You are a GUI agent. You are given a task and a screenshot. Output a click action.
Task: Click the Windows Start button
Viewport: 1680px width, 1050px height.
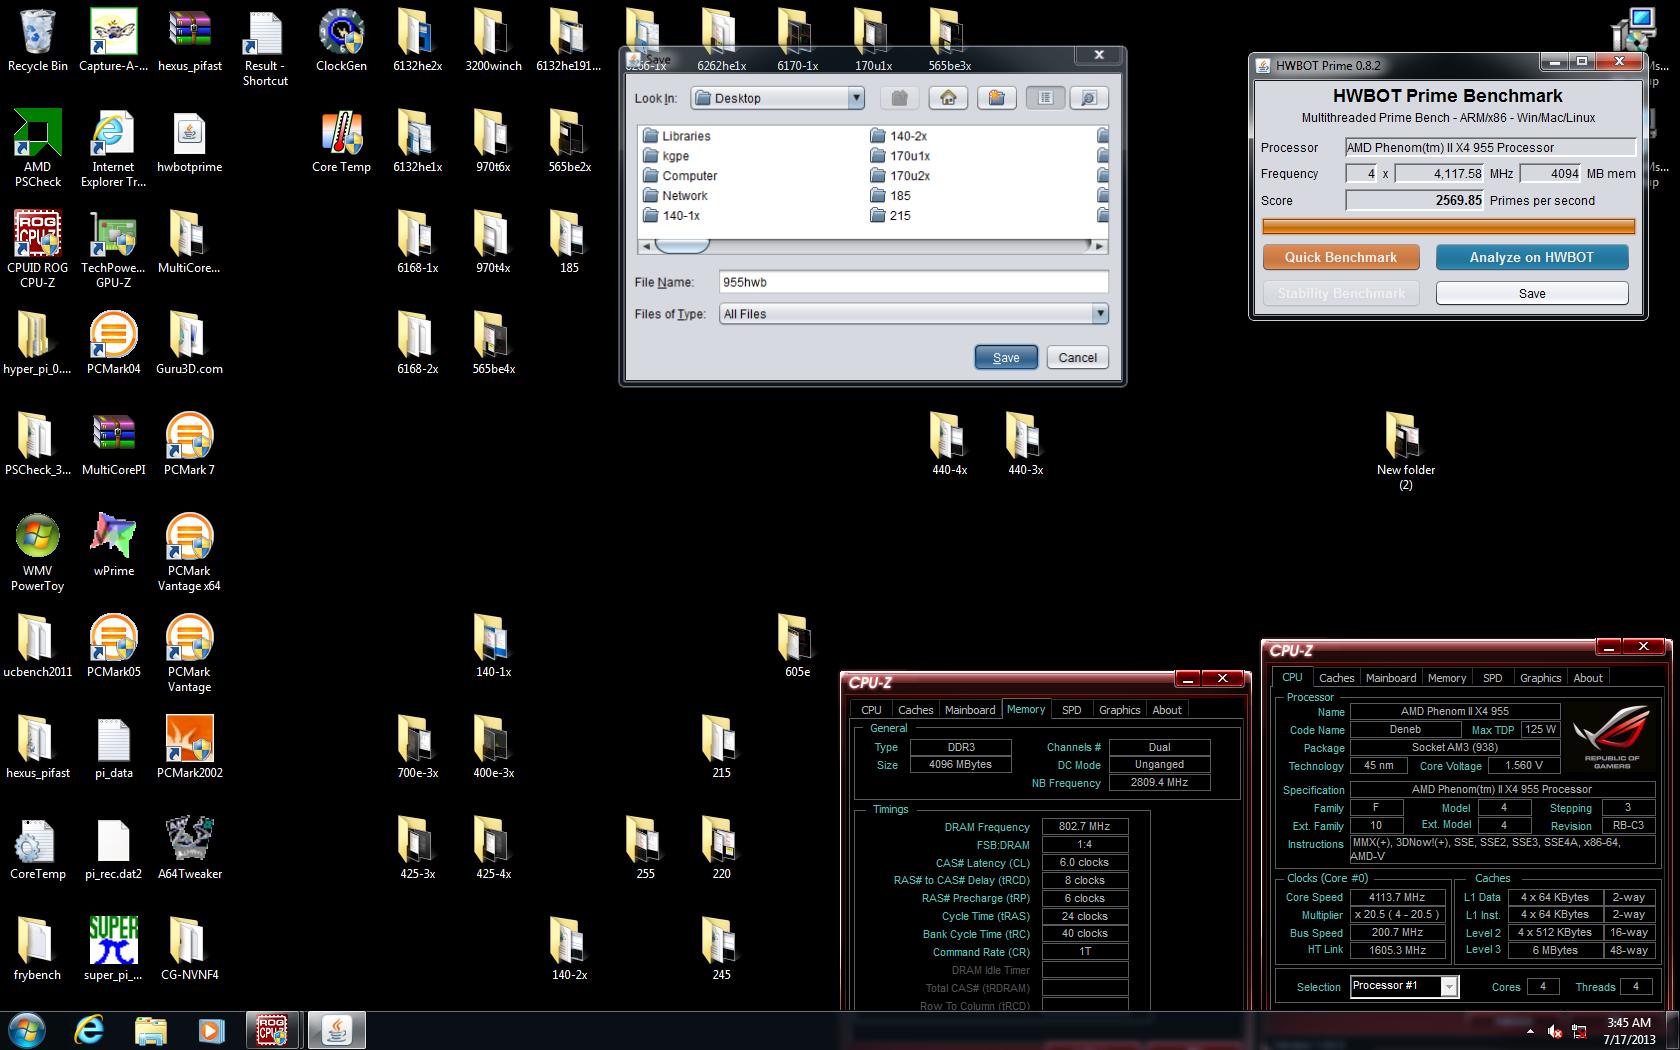click(x=27, y=1029)
